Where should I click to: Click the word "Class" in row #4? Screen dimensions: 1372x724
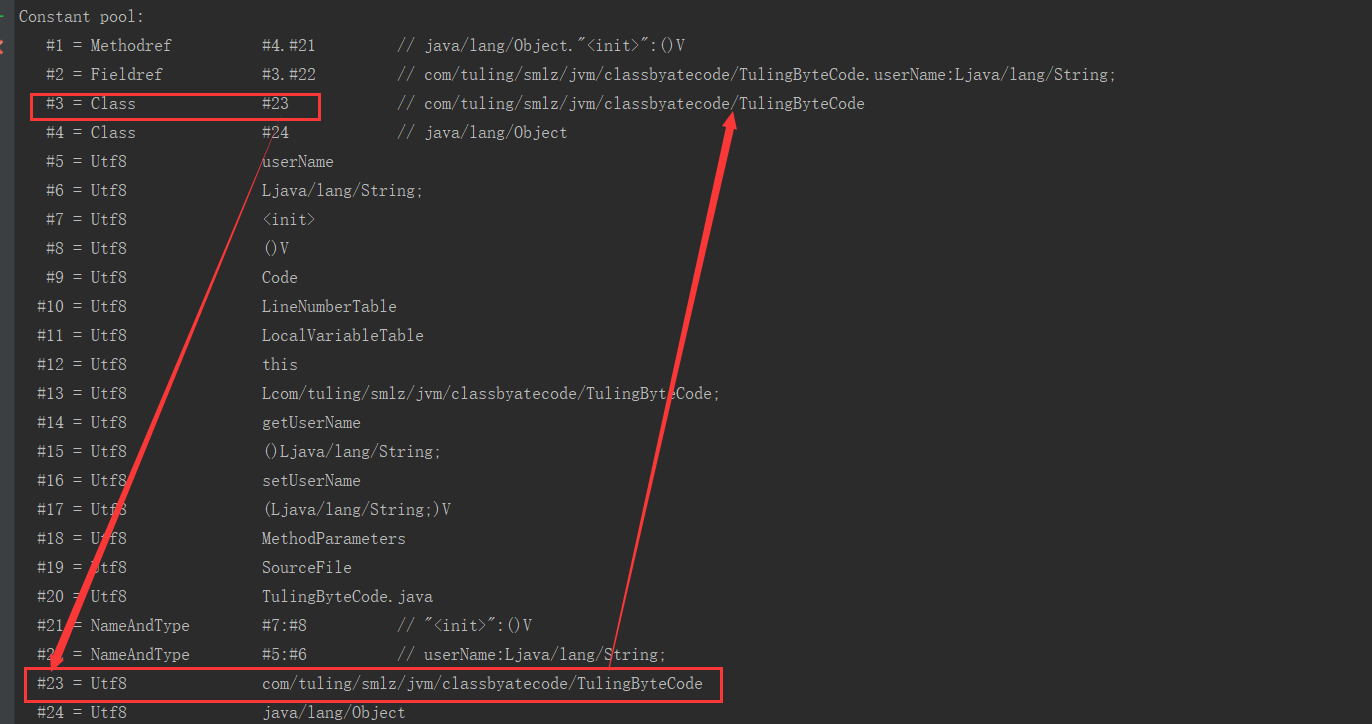point(113,132)
